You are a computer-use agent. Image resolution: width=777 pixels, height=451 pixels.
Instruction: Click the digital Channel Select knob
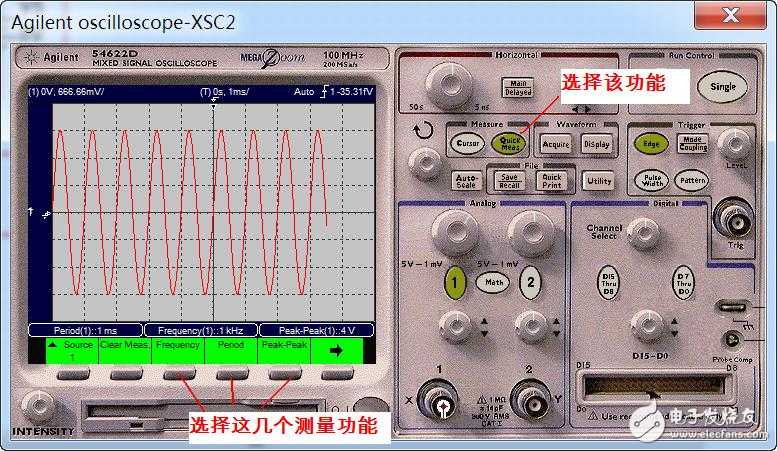coord(643,232)
